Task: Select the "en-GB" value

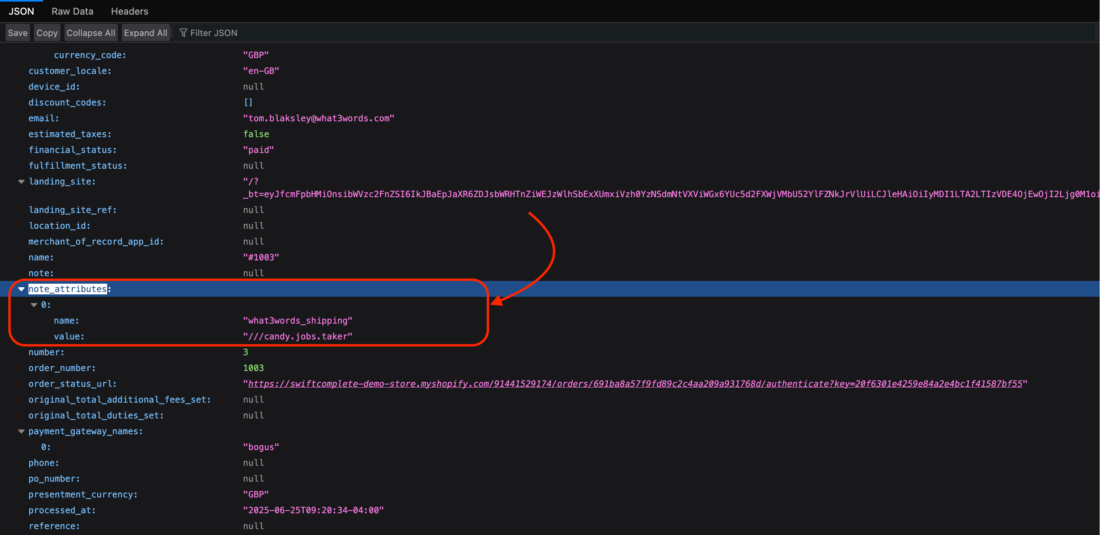Action: [262, 71]
